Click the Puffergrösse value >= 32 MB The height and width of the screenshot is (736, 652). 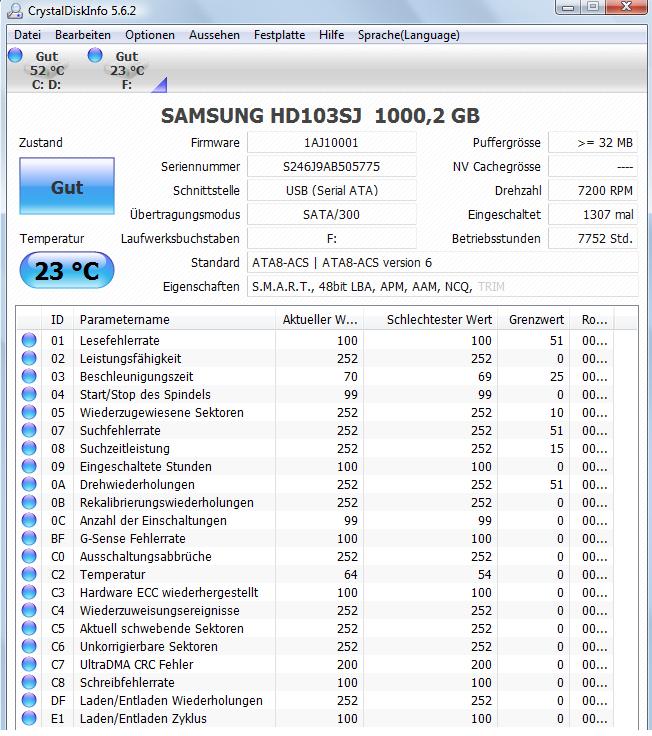593,143
